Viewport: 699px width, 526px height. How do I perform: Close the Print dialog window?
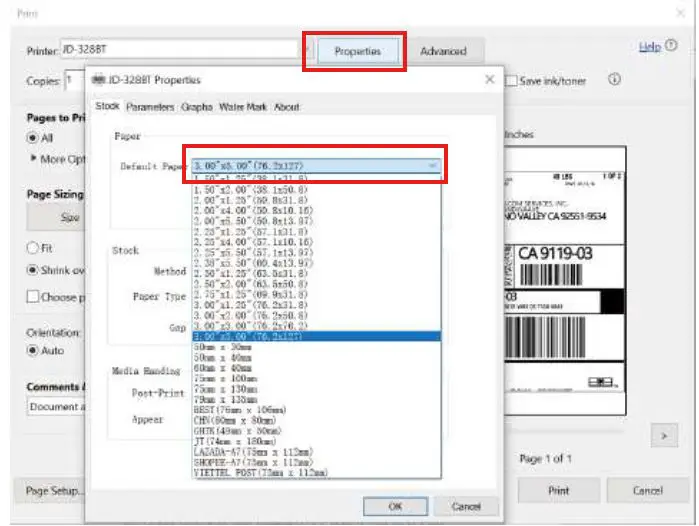pos(681,13)
